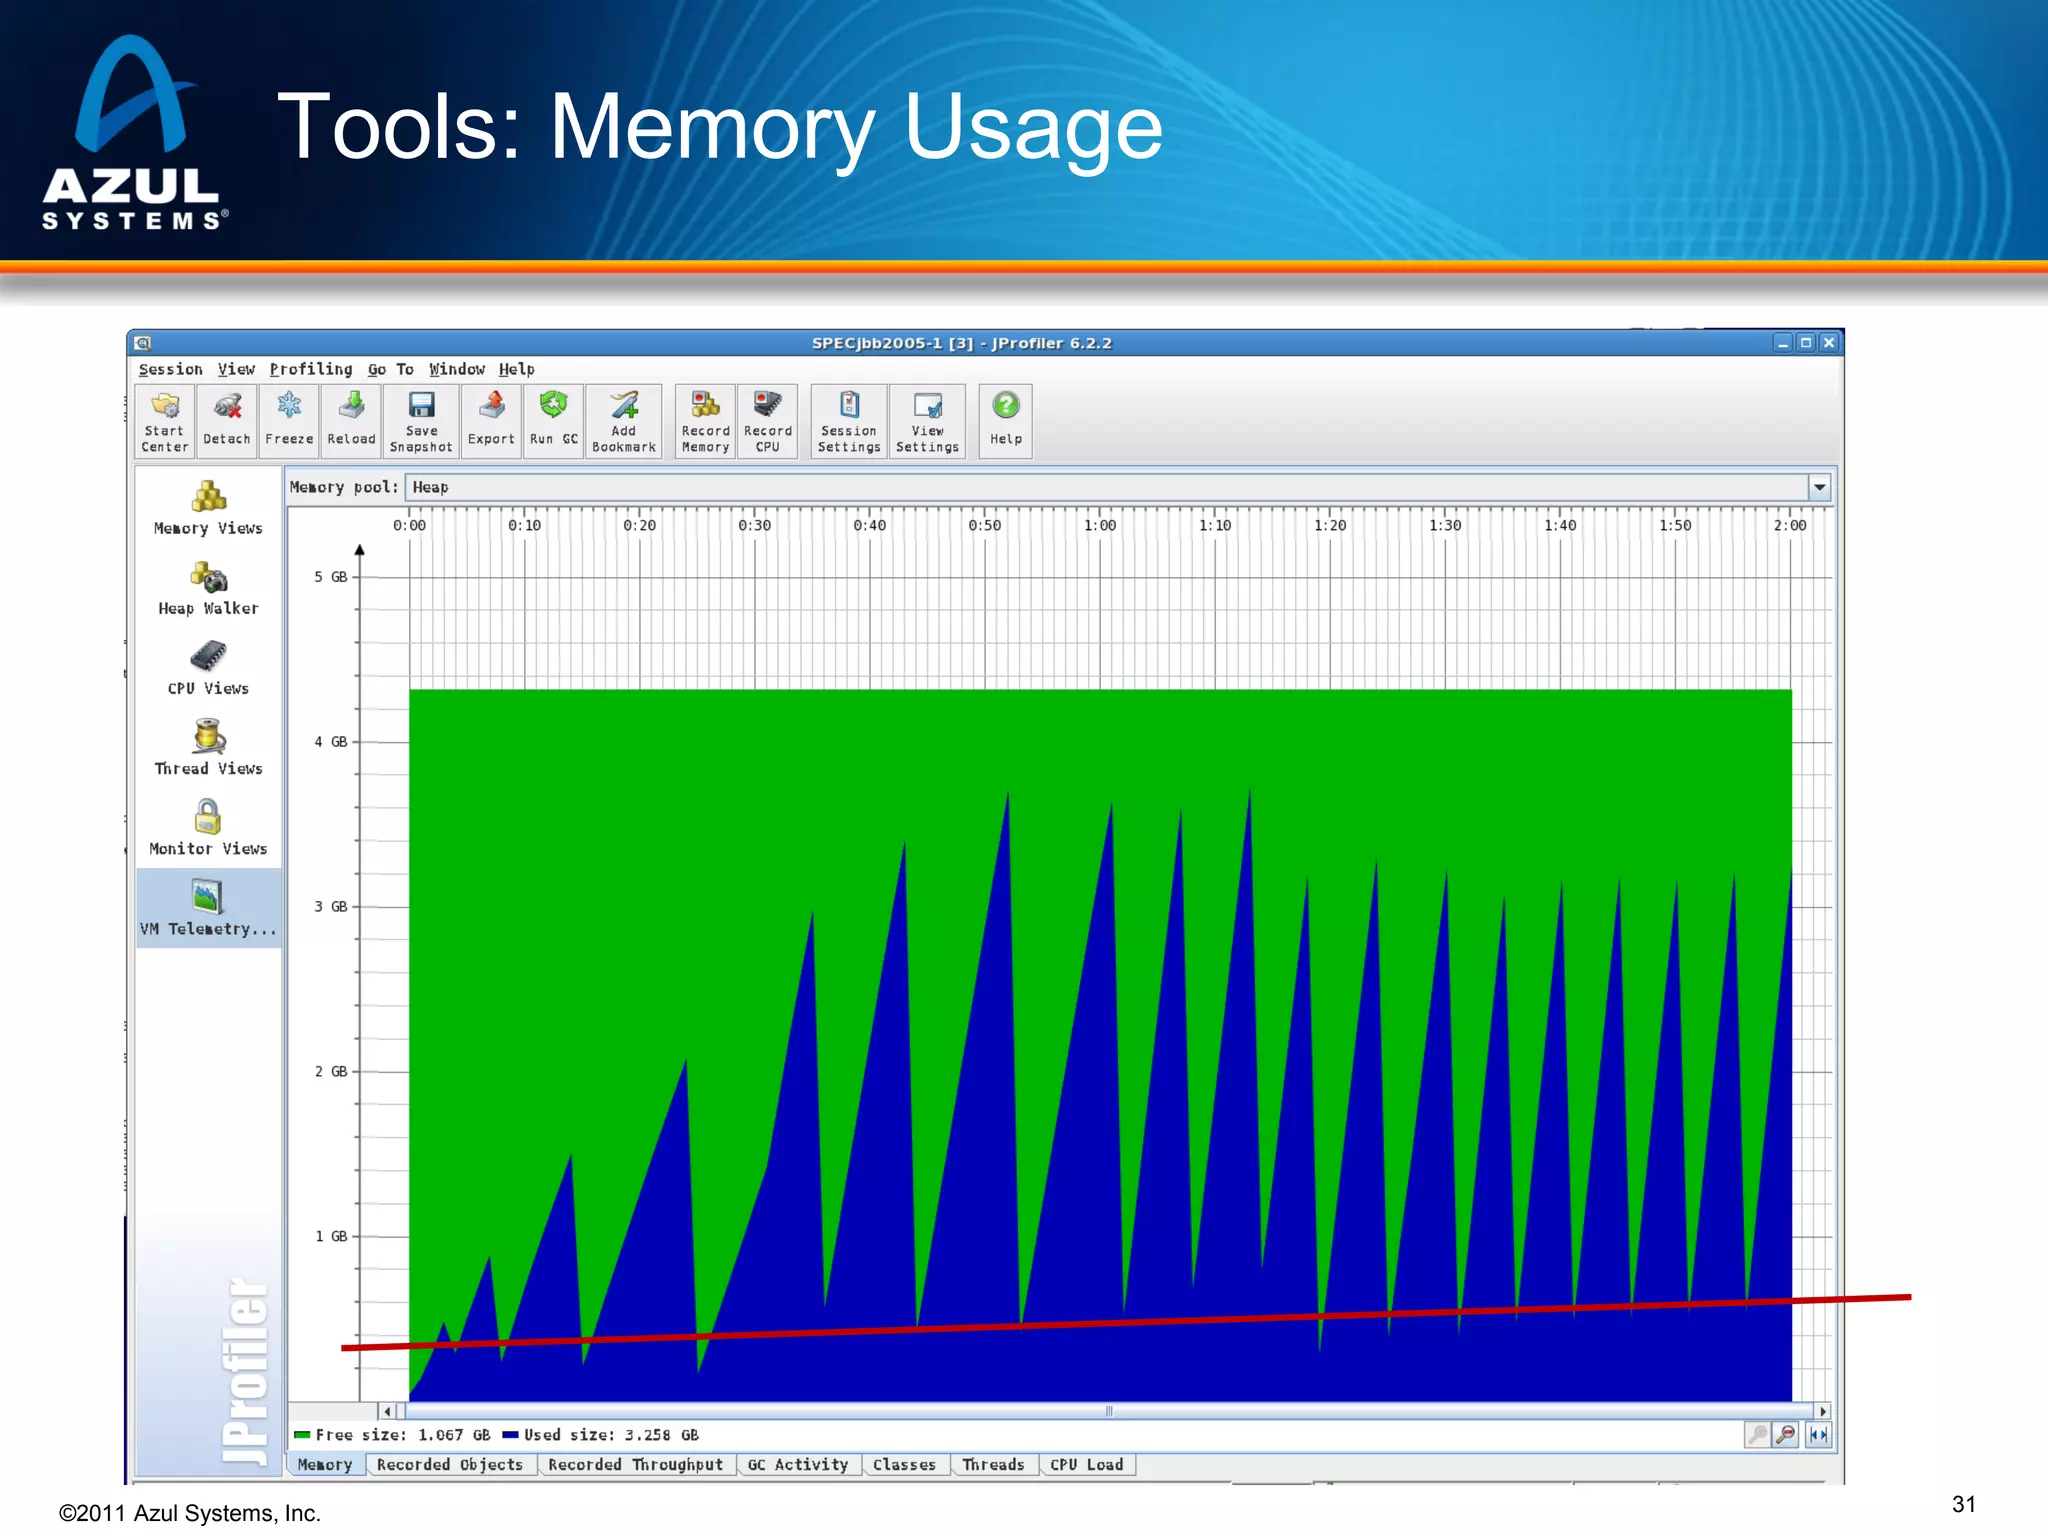Select CPU Views in sidebar
This screenshot has height=1536, width=2048.
tap(208, 669)
